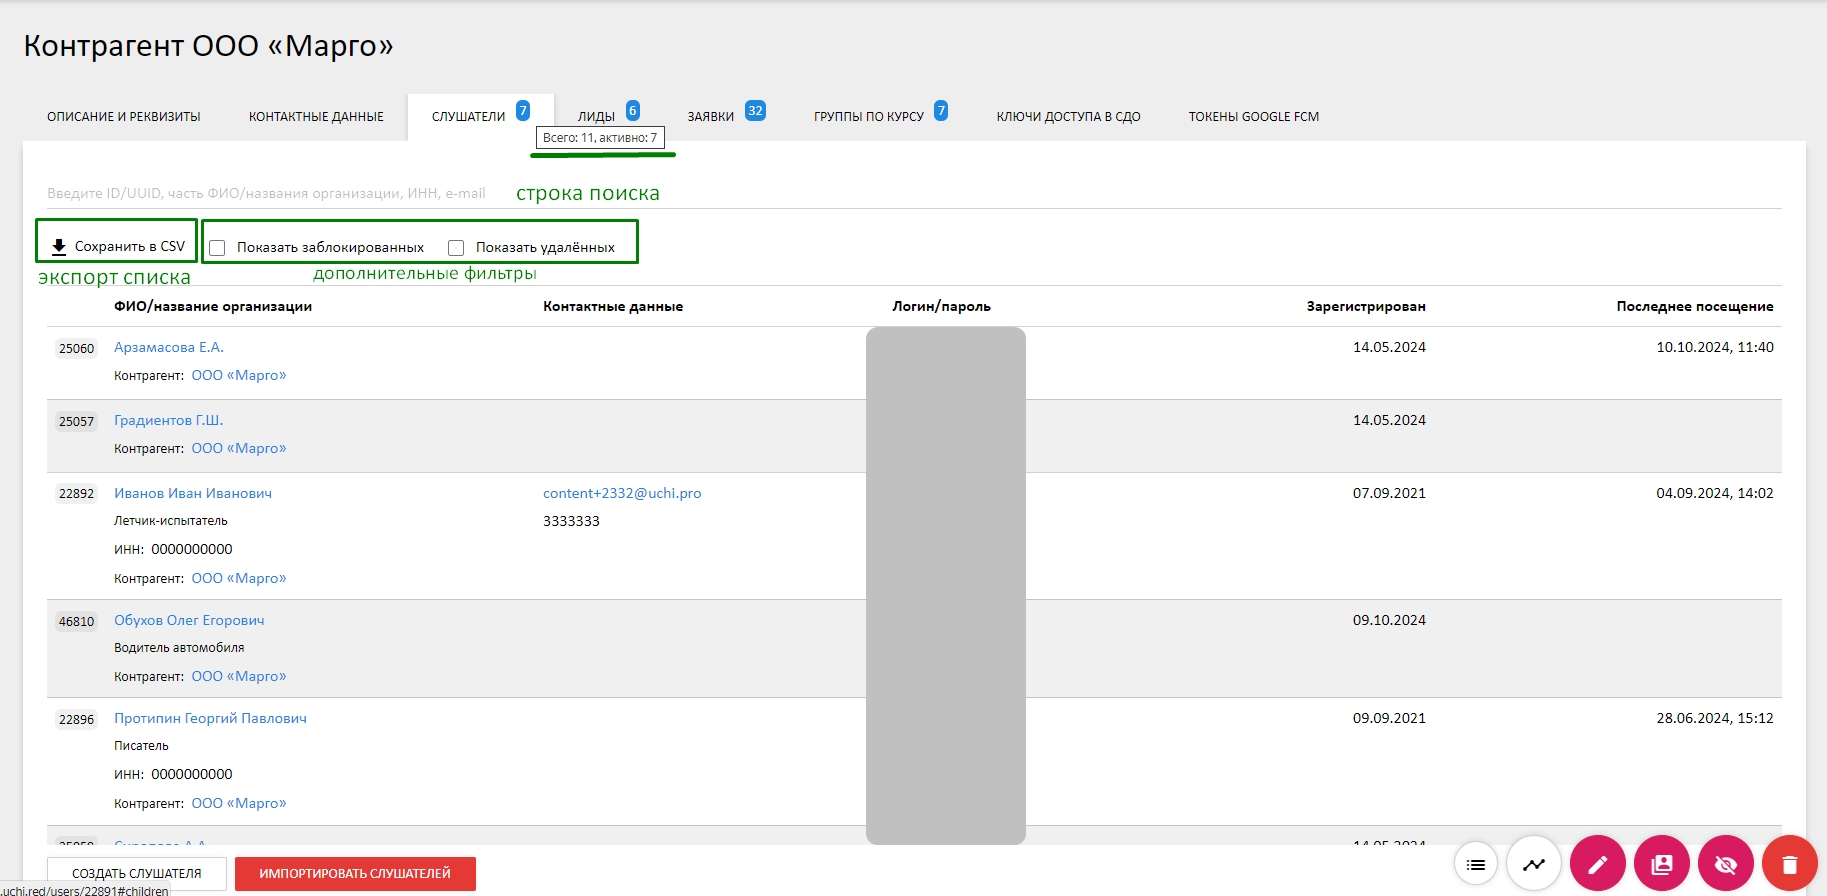Open Группы по курсу tab

coord(869,117)
